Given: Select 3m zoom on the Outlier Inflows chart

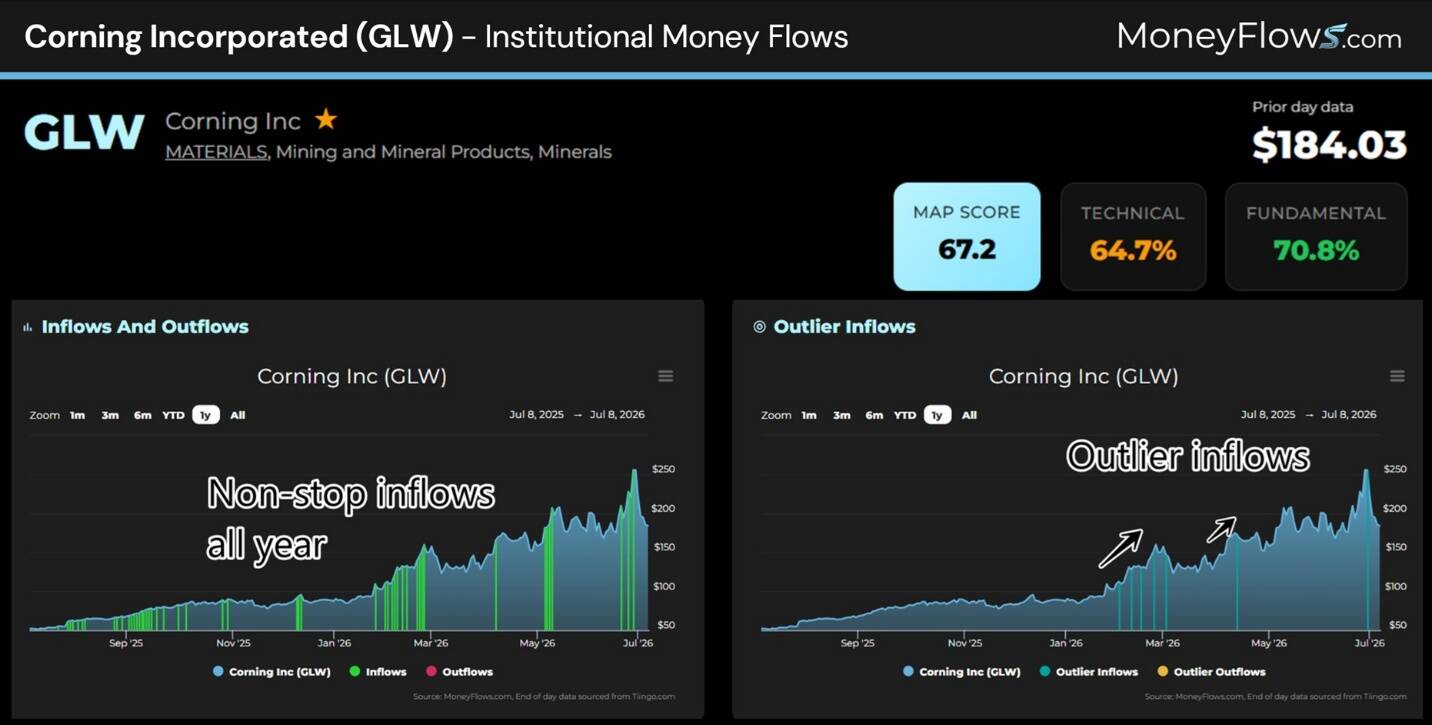Looking at the screenshot, I should click(x=842, y=415).
